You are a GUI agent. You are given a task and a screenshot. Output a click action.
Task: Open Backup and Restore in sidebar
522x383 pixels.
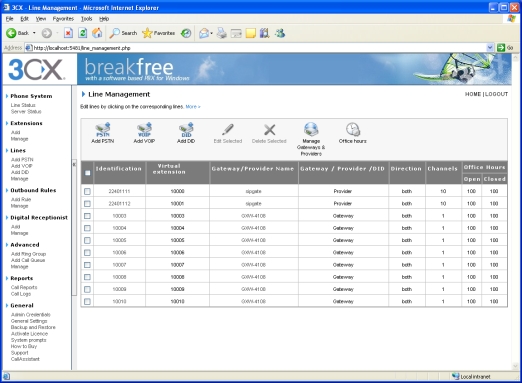click(x=33, y=327)
